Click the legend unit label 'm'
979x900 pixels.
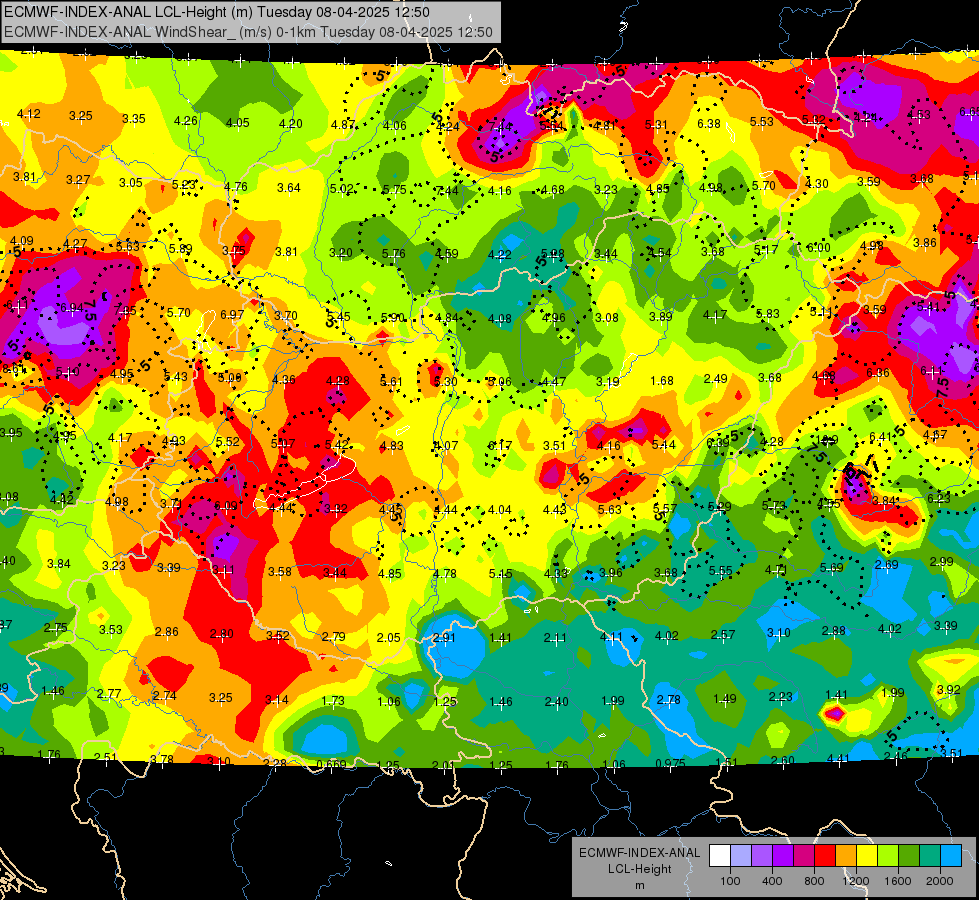[x=639, y=886]
